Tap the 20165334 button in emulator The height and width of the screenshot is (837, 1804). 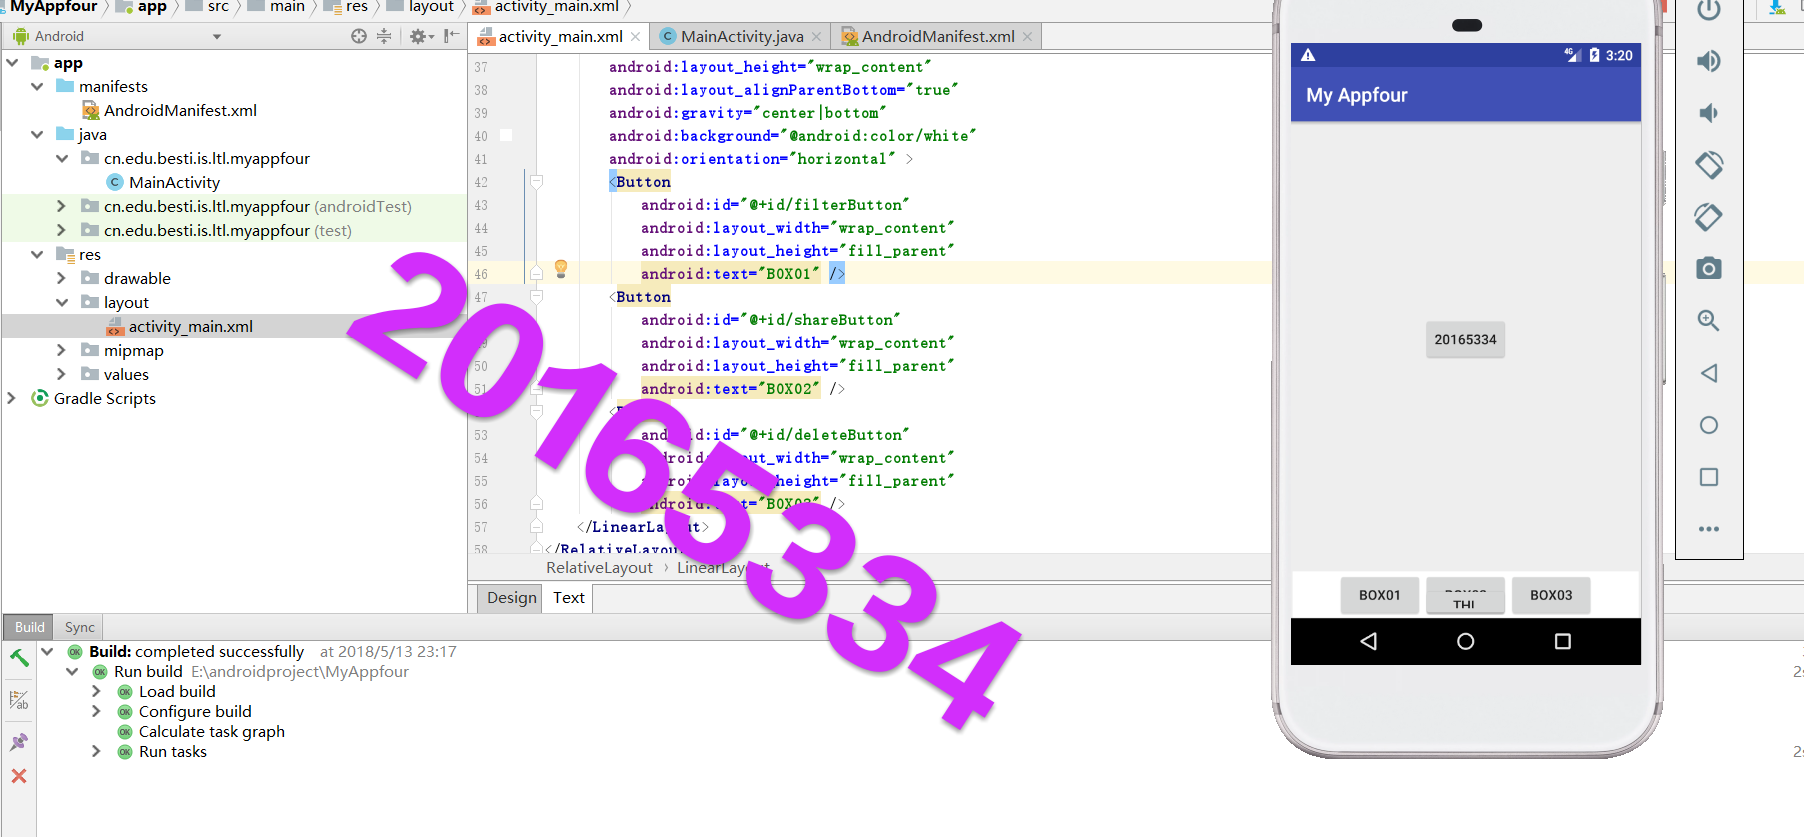1465,340
